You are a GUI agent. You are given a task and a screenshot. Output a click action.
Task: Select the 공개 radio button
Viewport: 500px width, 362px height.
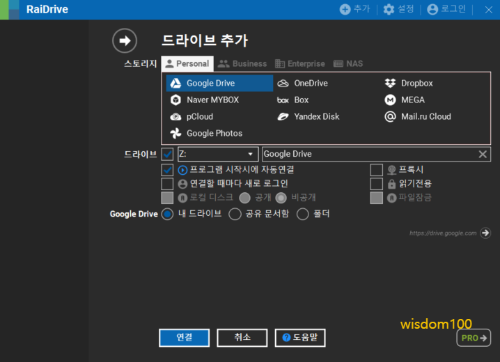(x=245, y=198)
